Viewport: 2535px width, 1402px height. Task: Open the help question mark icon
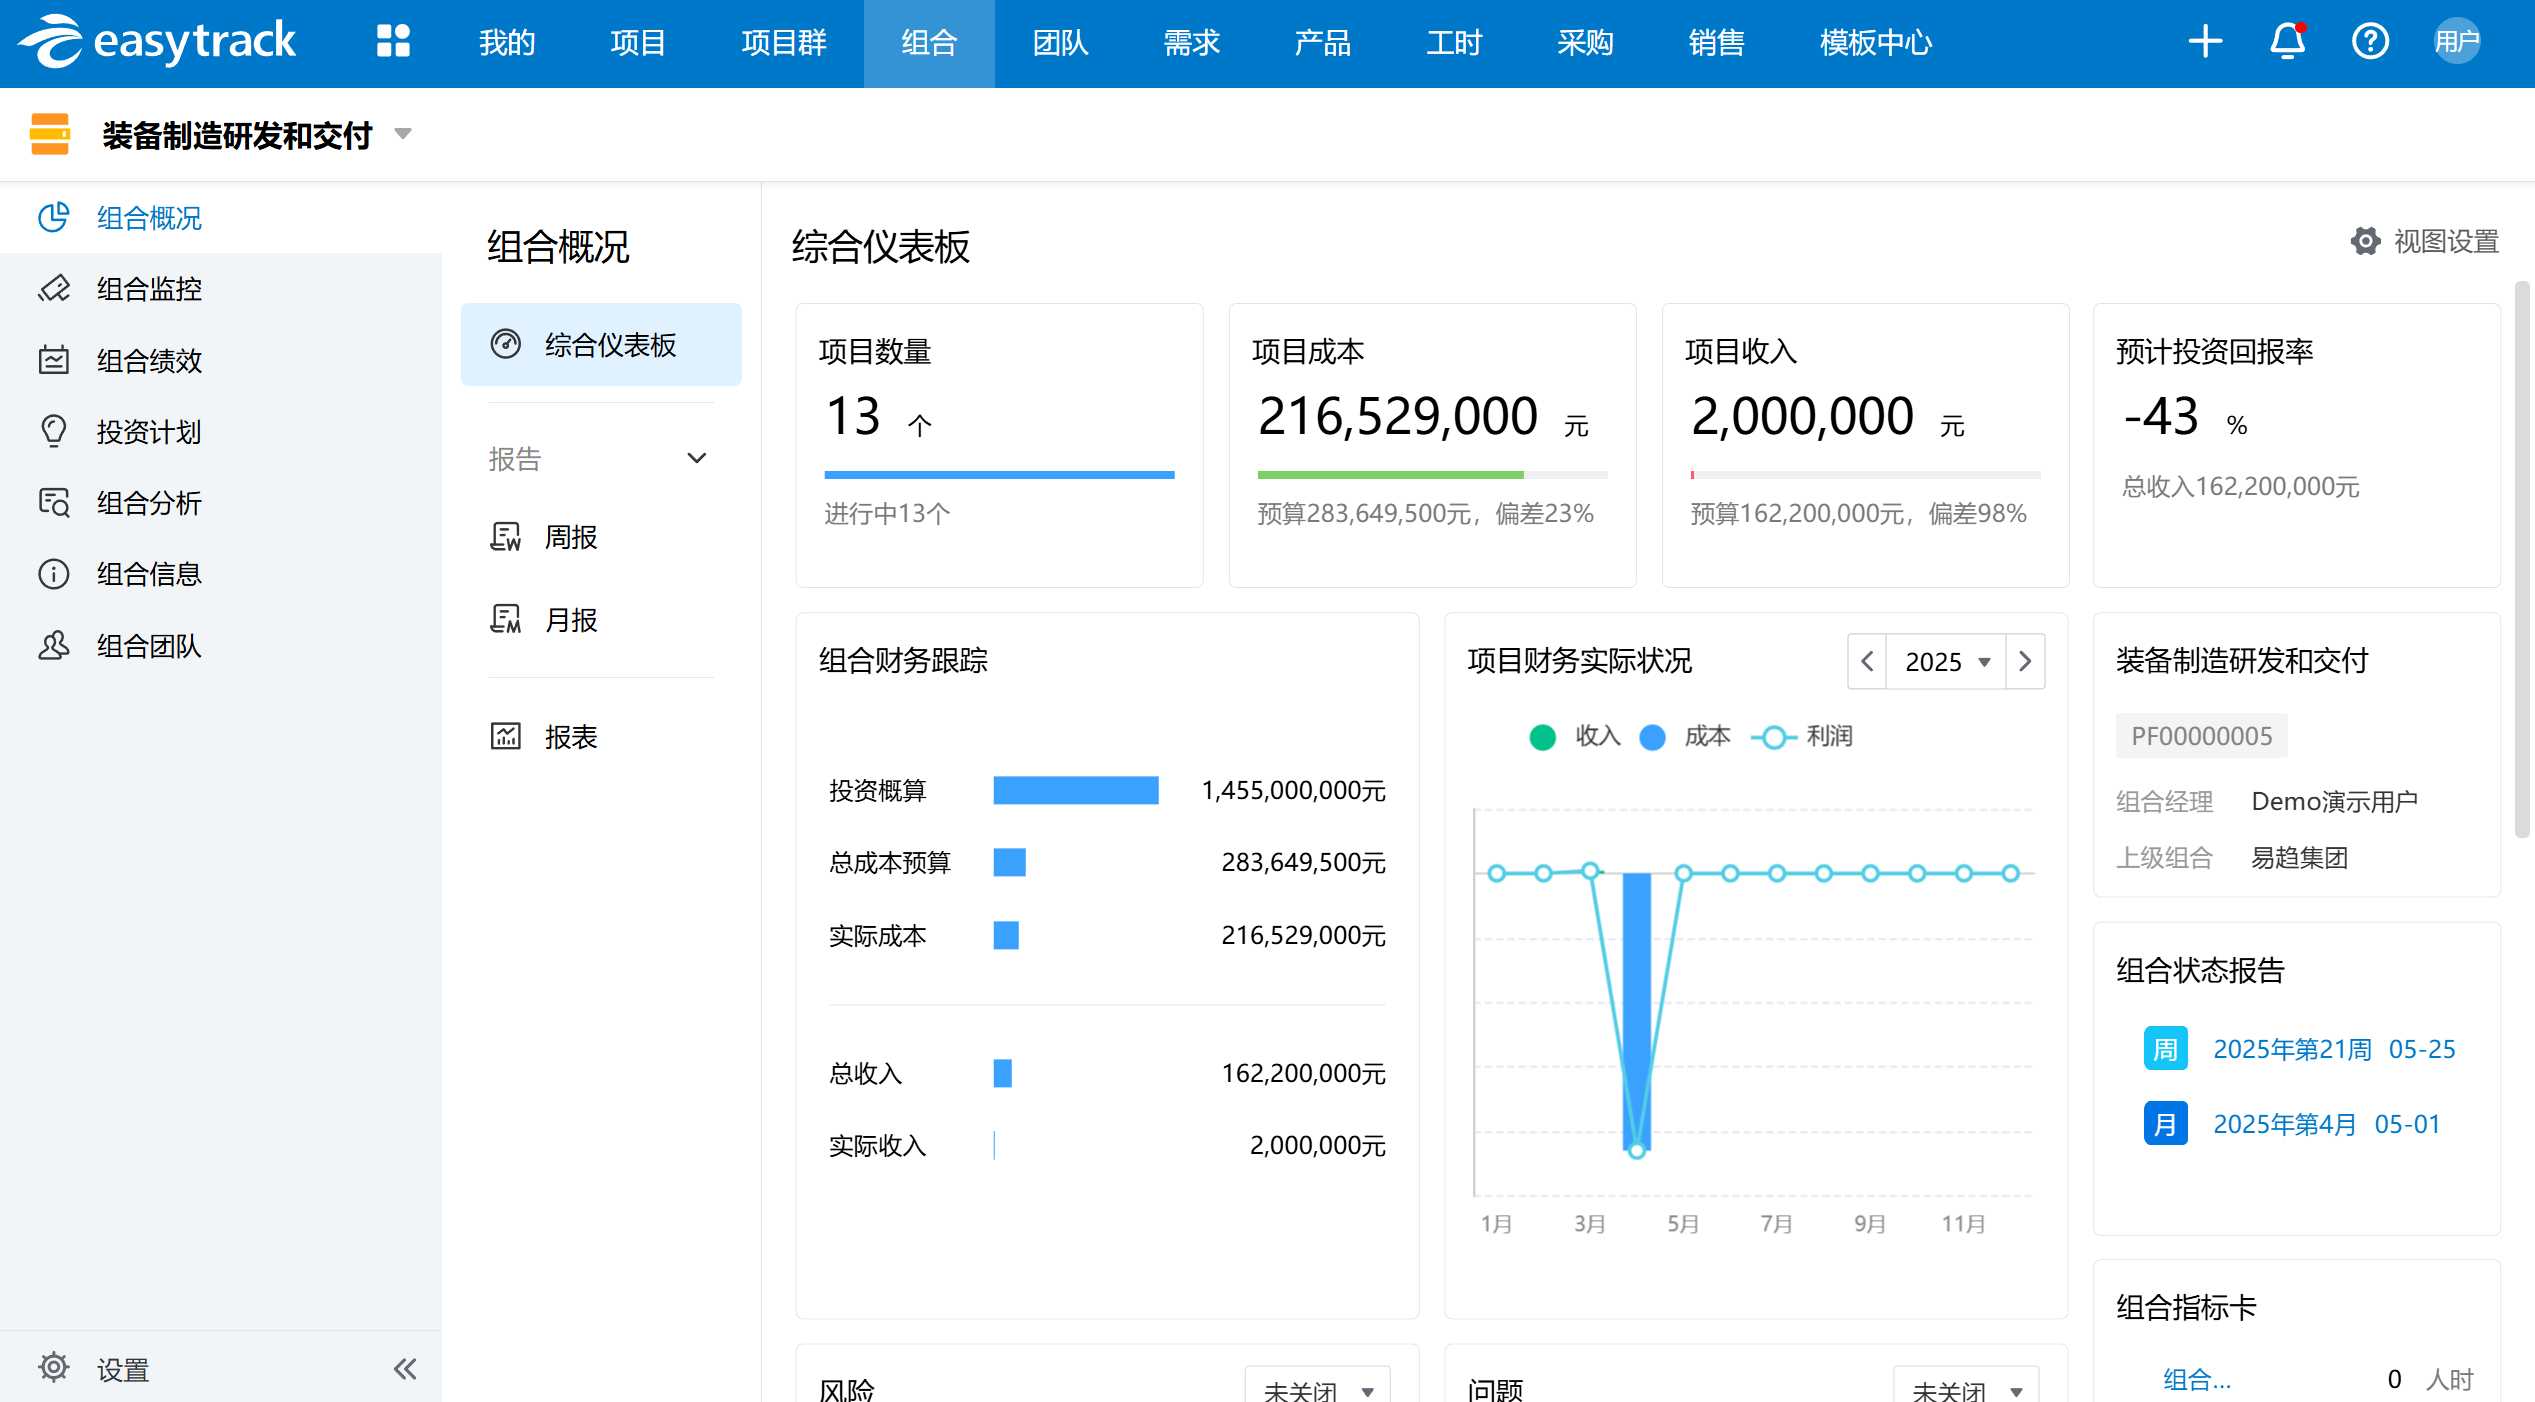2370,42
